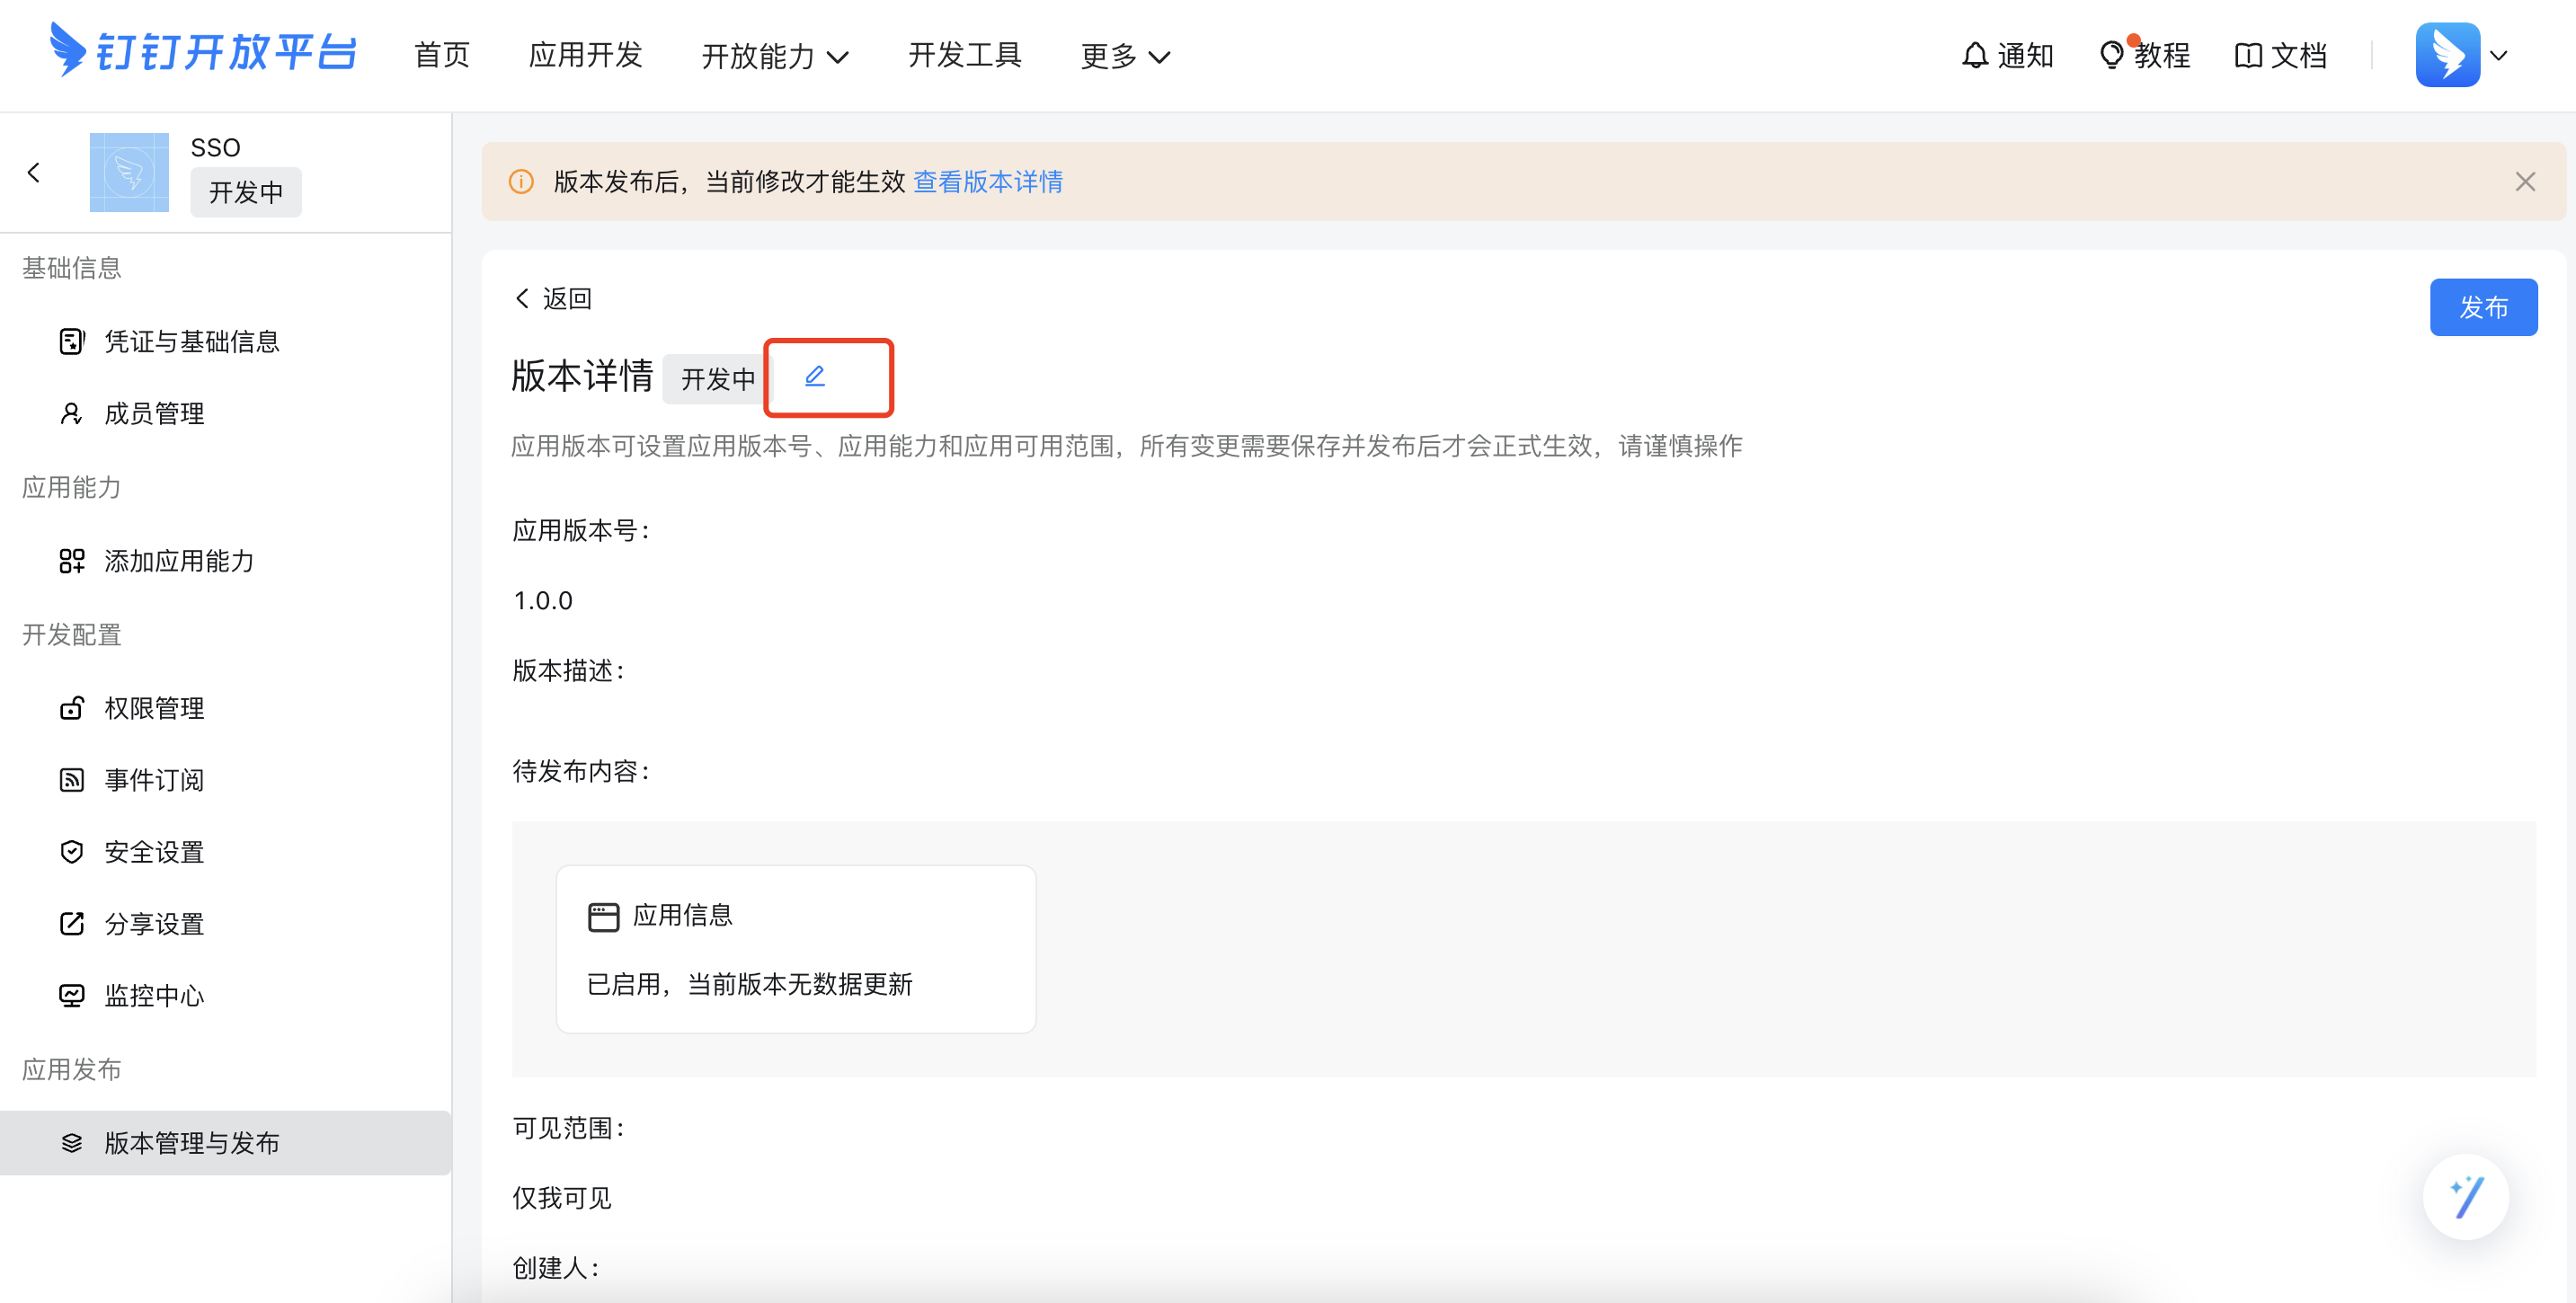Screen dimensions: 2576x1303
Task: Click the 应用信息 card
Action: (796, 949)
